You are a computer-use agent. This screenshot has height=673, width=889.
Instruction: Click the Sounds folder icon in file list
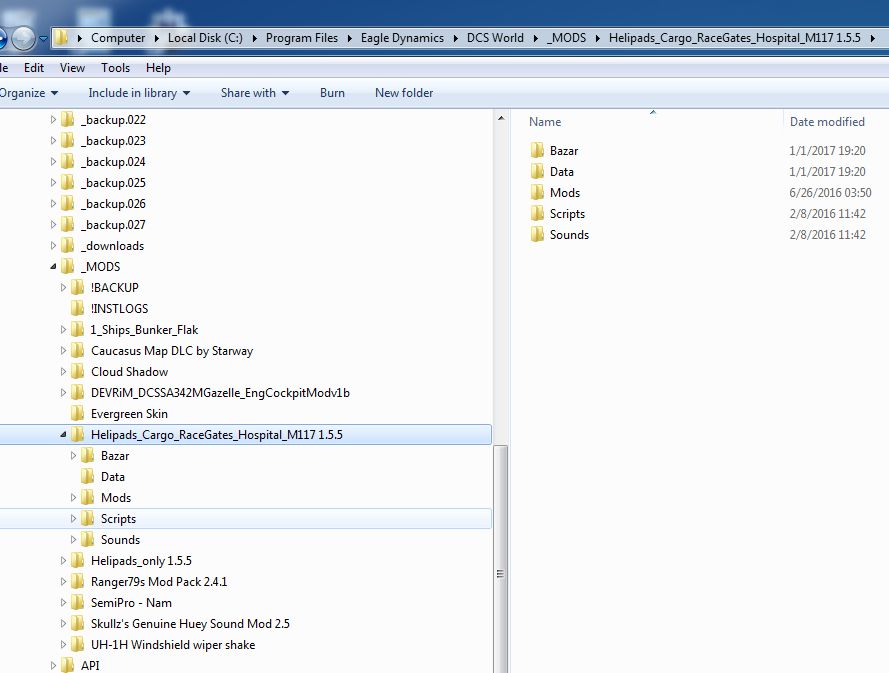[537, 234]
